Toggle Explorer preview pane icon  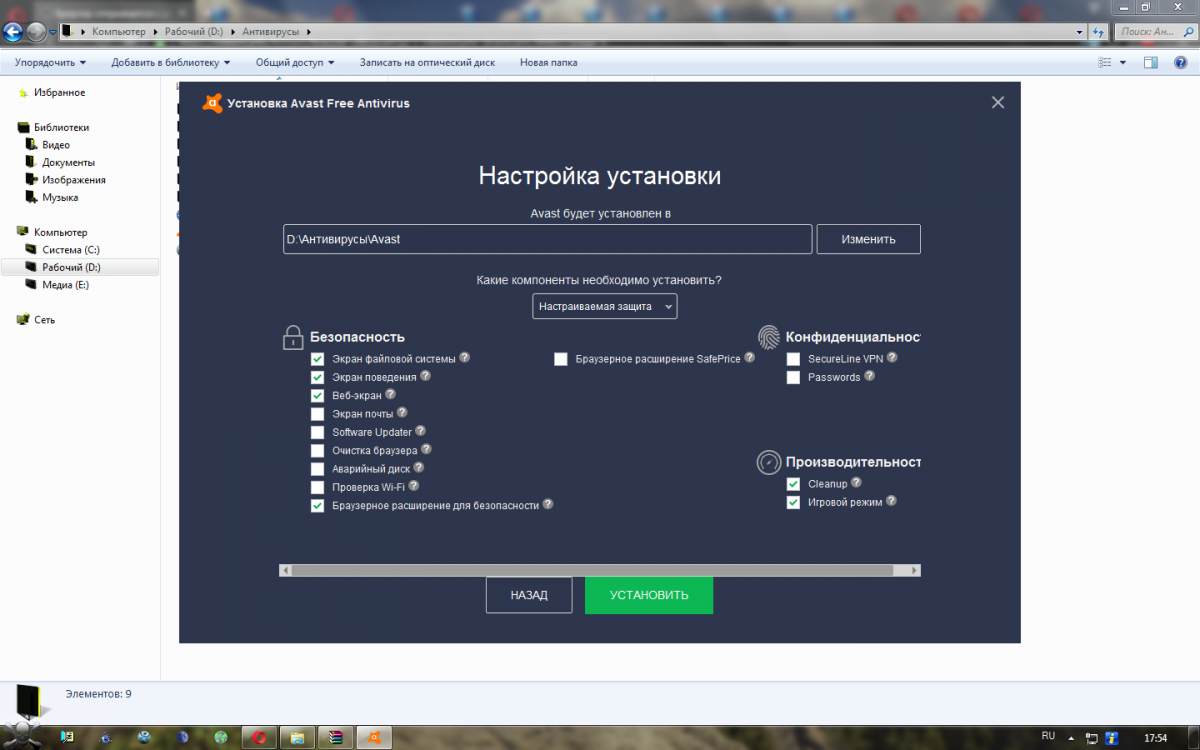[1151, 62]
